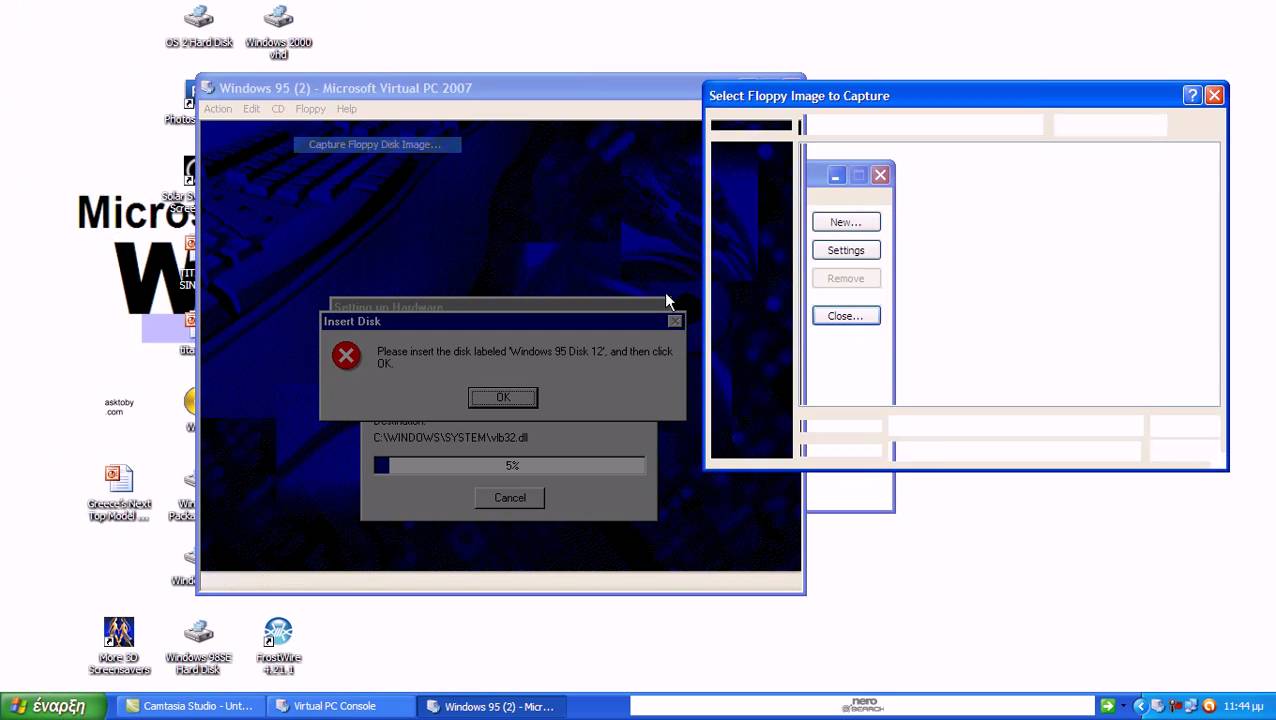Image resolution: width=1276 pixels, height=720 pixels.
Task: Open the Edit menu in Virtual PC
Action: click(x=251, y=109)
